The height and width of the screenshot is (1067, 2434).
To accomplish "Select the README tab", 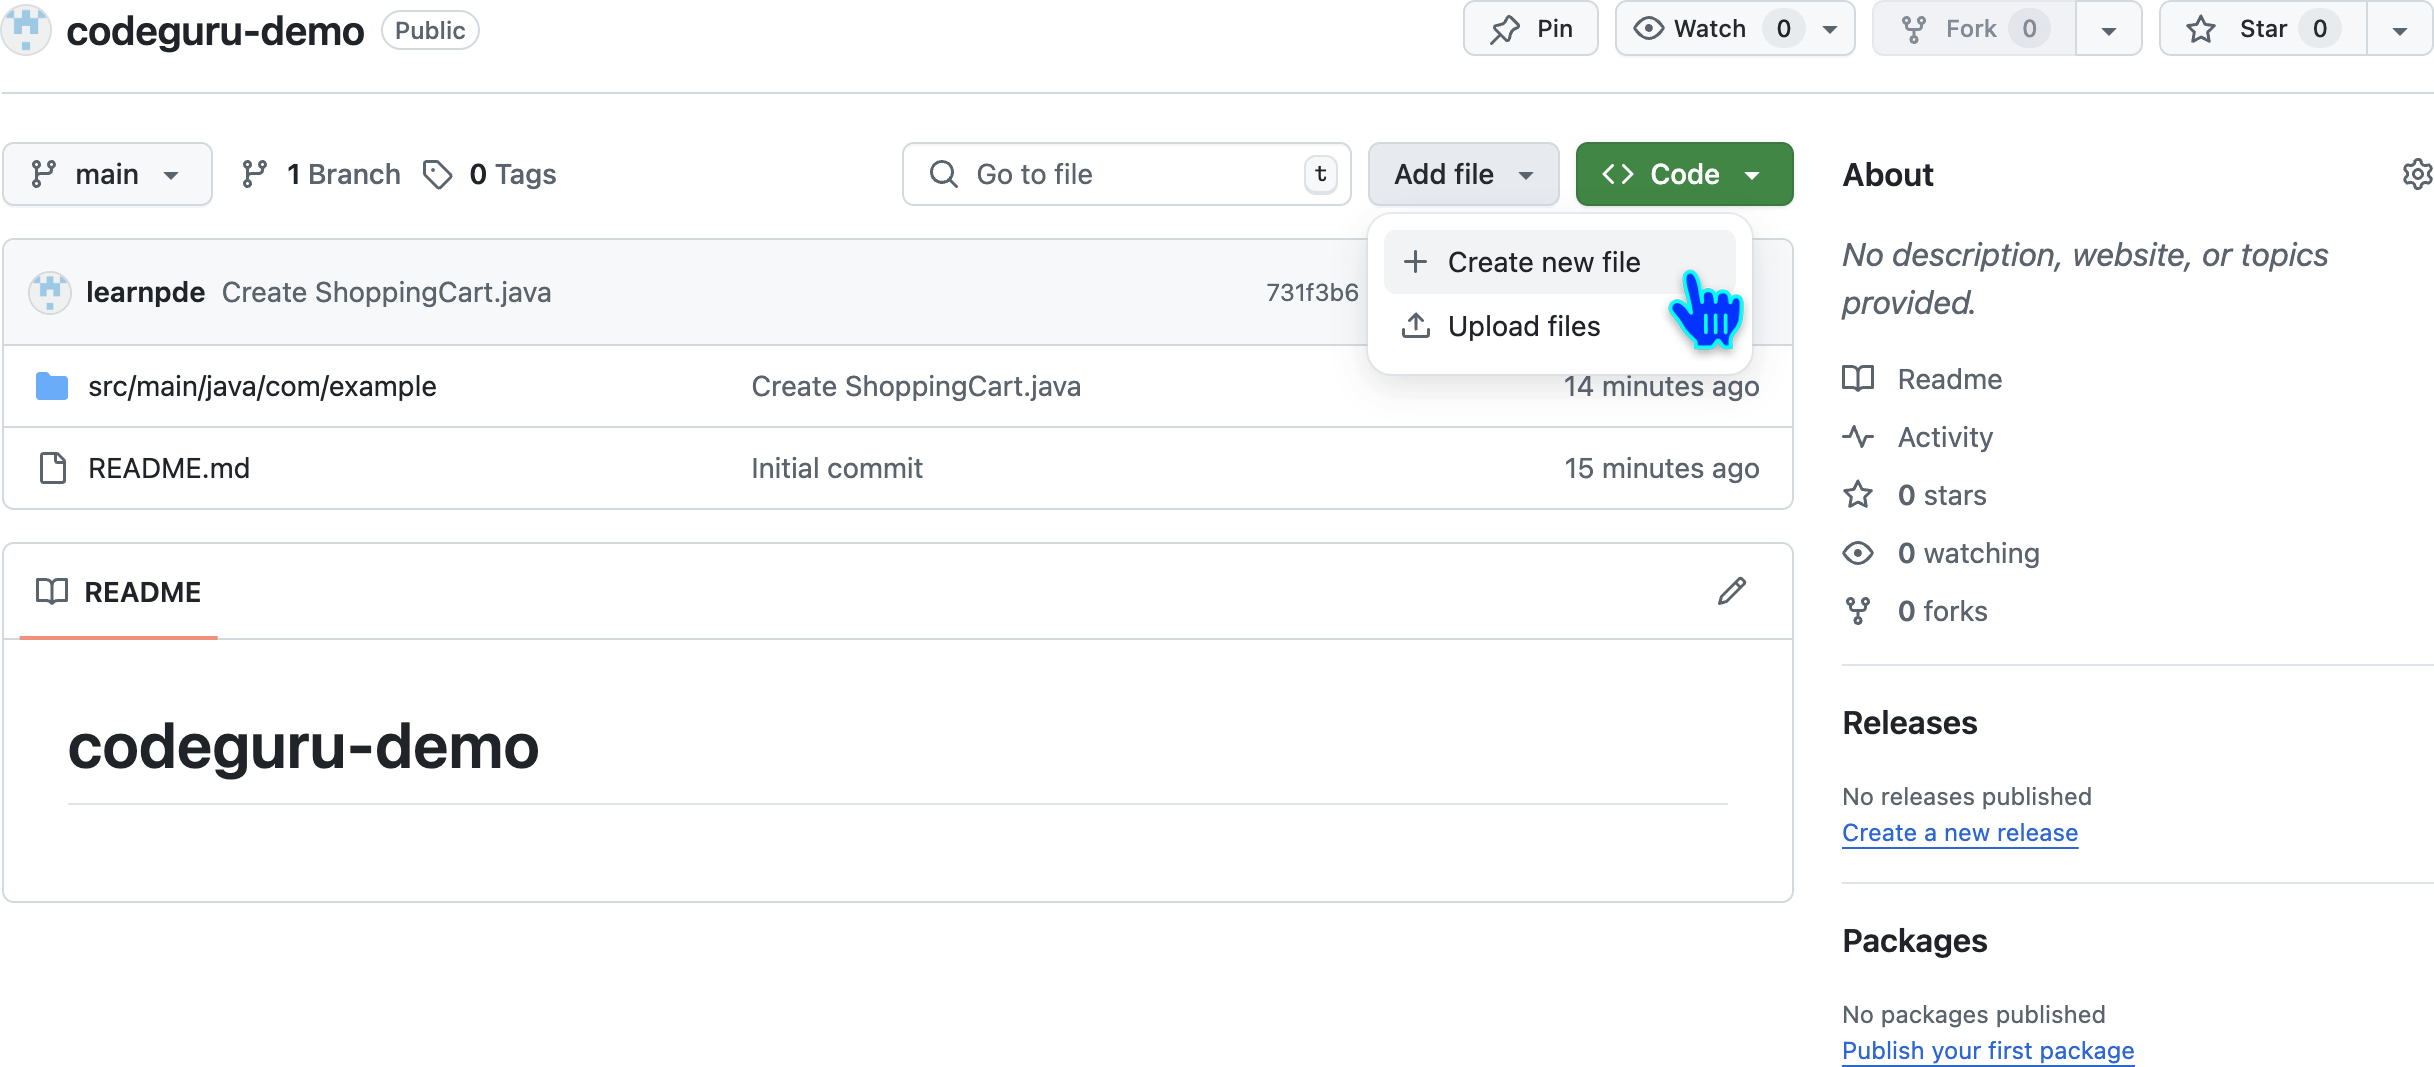I will (118, 592).
